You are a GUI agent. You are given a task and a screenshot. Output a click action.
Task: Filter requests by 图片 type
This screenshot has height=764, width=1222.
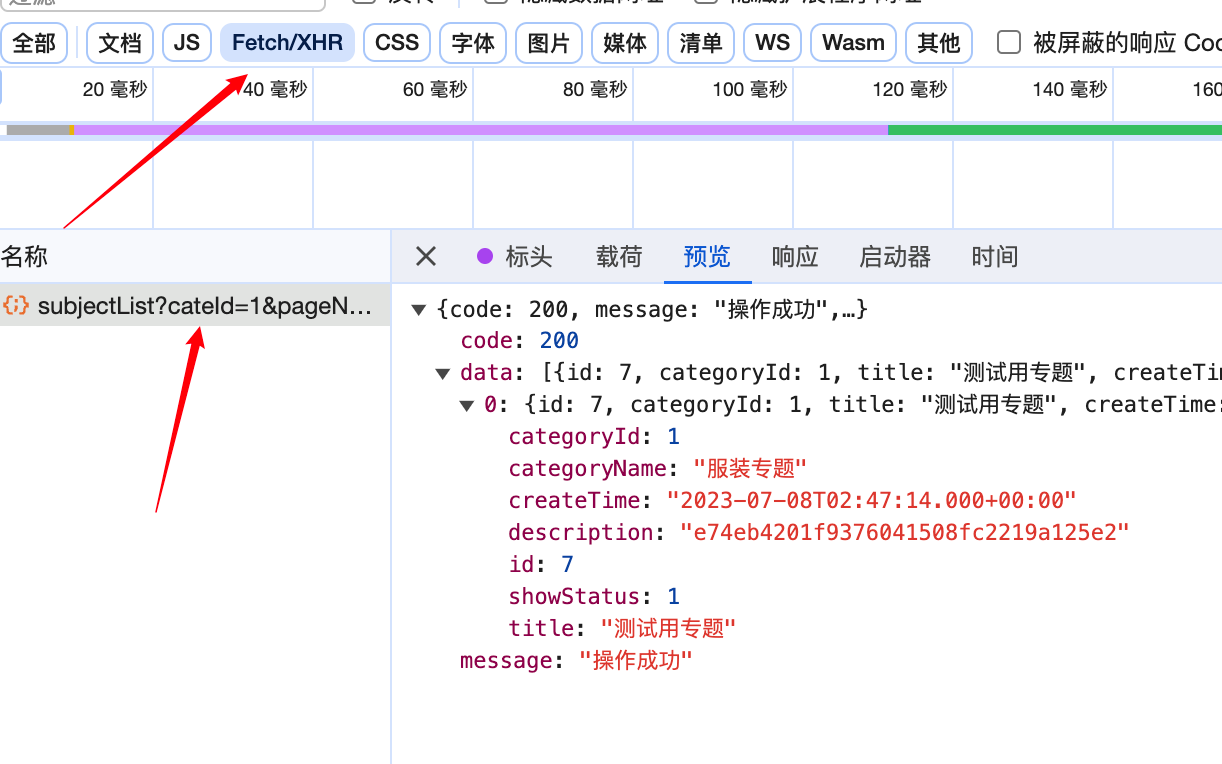pyautogui.click(x=549, y=43)
